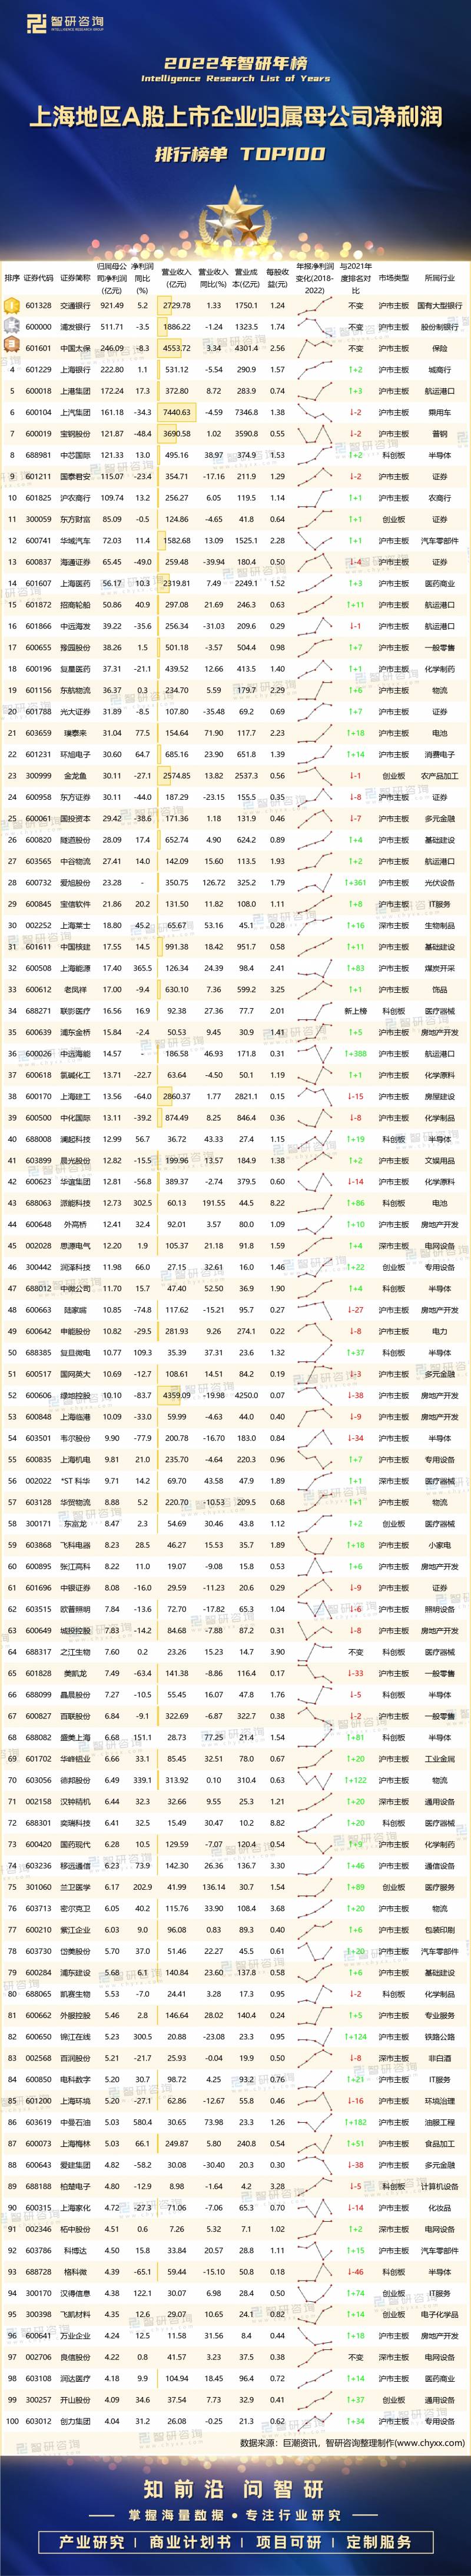Click the 排行榜单 TOP100 subtitle

point(240,154)
